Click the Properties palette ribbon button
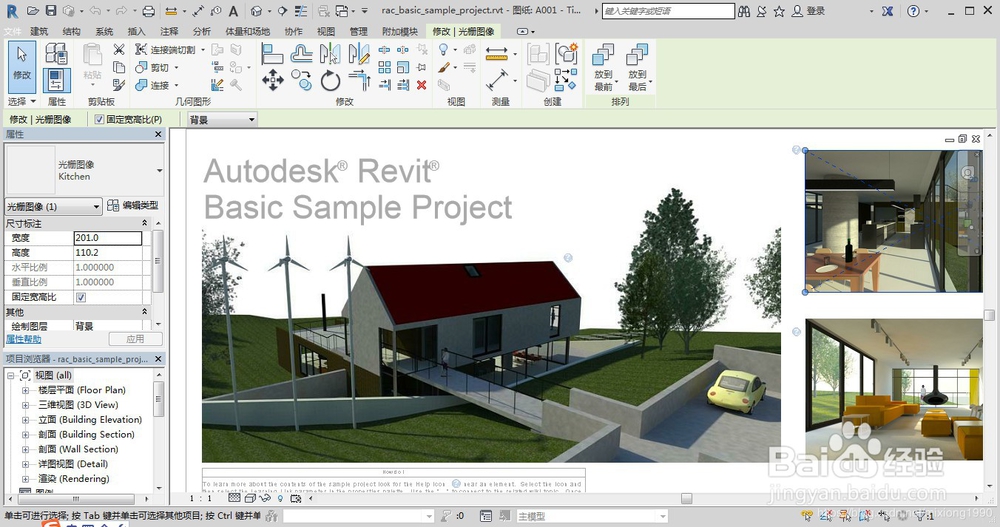Screen dimensions: 1000x527 pos(57,81)
